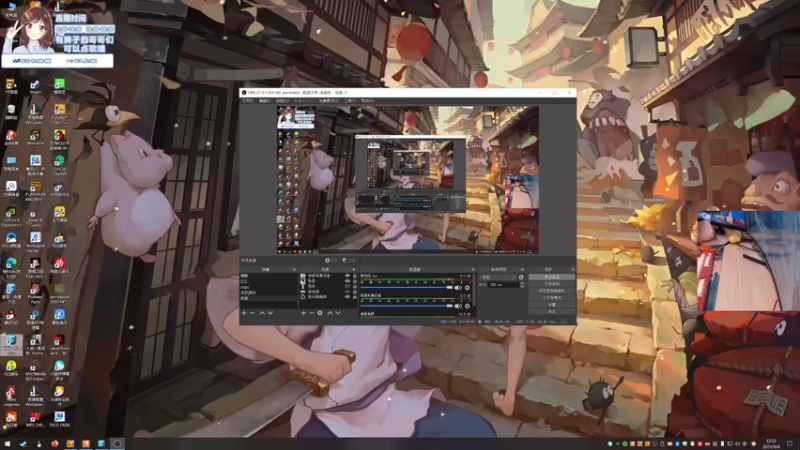Enable studio mode from the Controls dock
Screen dimensions: 800x450
pos(552,297)
